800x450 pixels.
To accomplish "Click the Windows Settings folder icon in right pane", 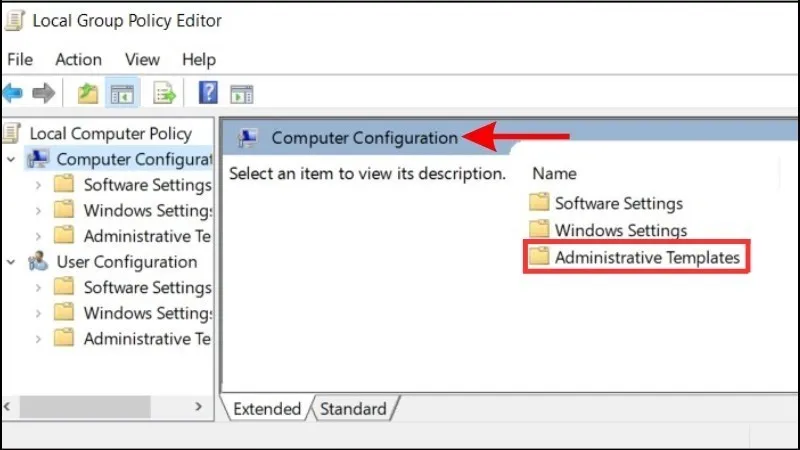I will point(539,229).
